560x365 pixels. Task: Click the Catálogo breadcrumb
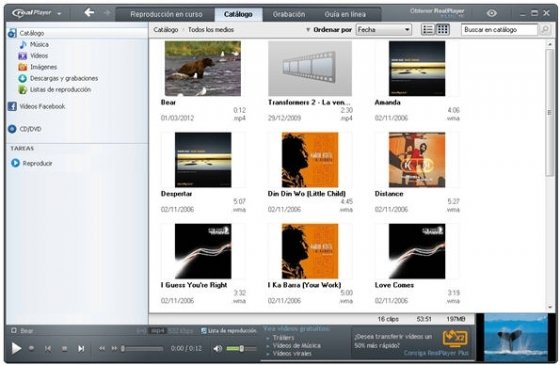166,30
